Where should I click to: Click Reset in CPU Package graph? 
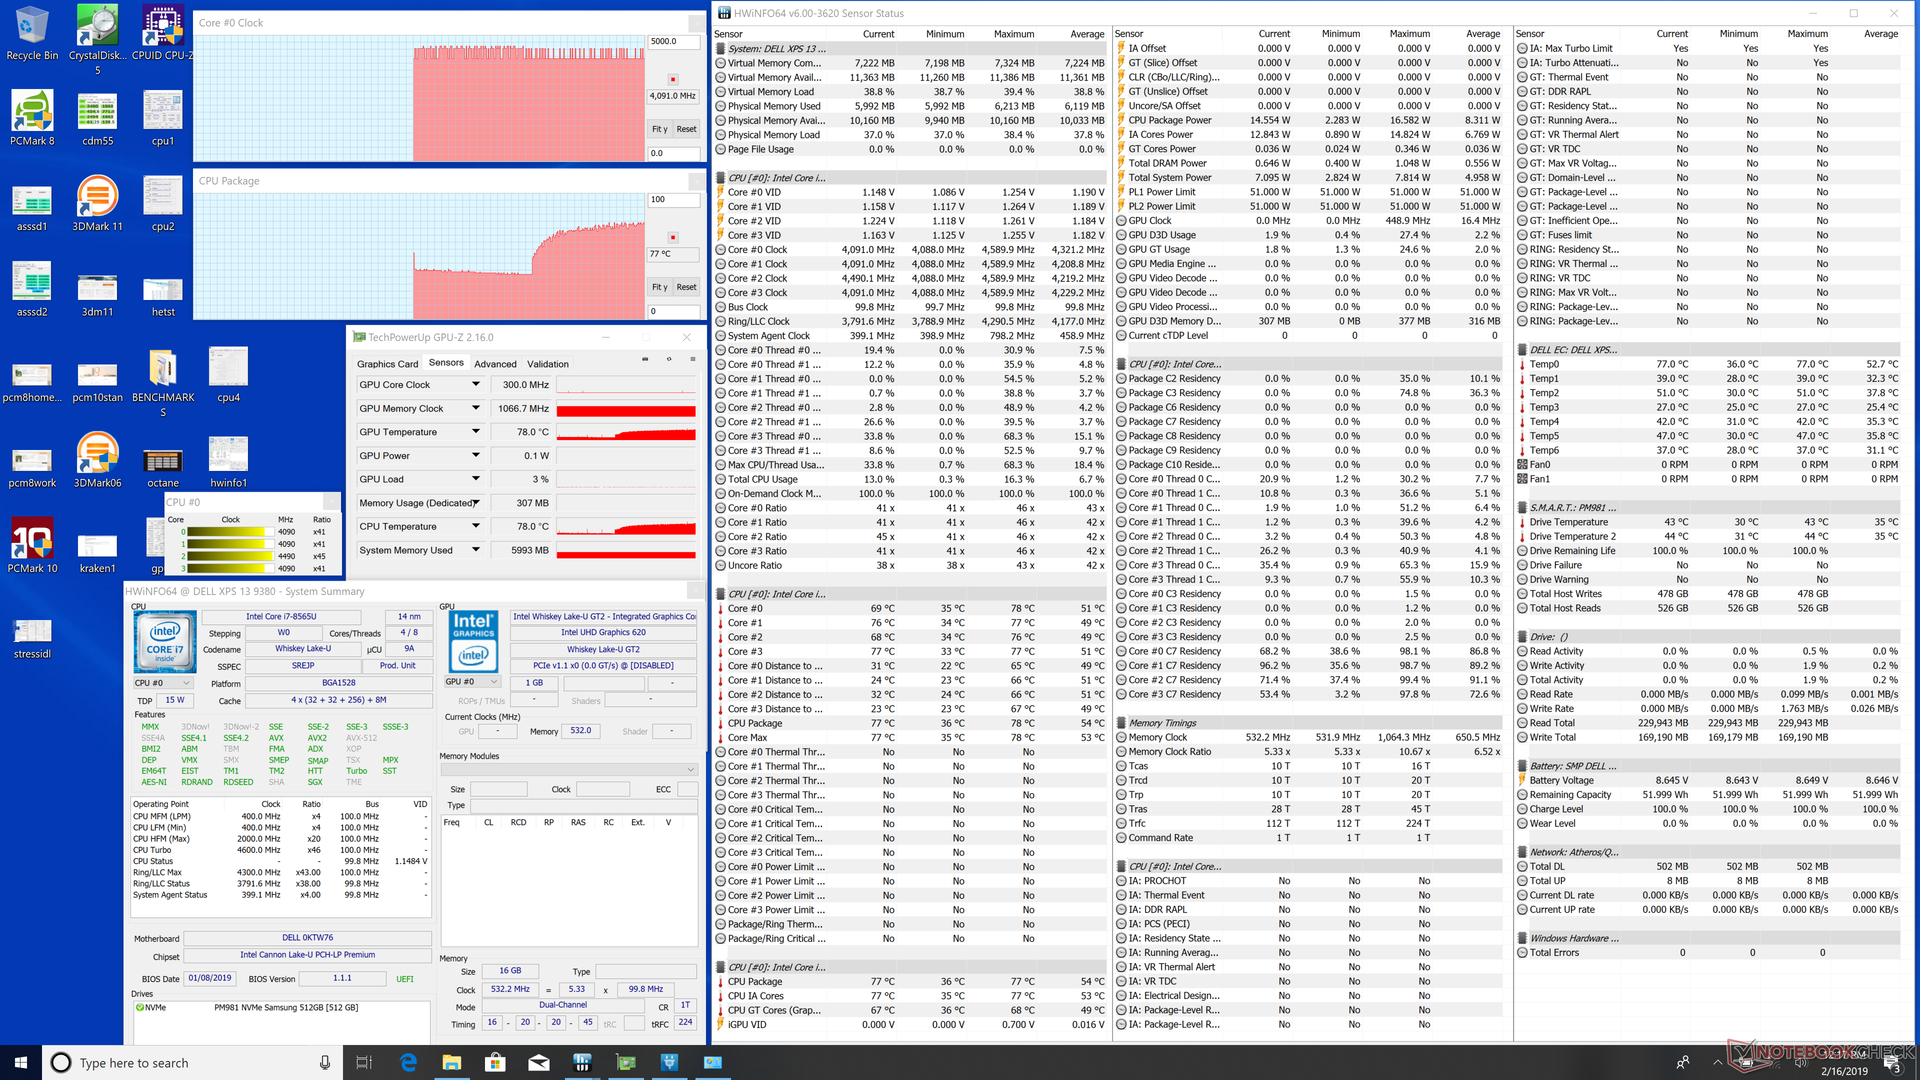[x=686, y=287]
